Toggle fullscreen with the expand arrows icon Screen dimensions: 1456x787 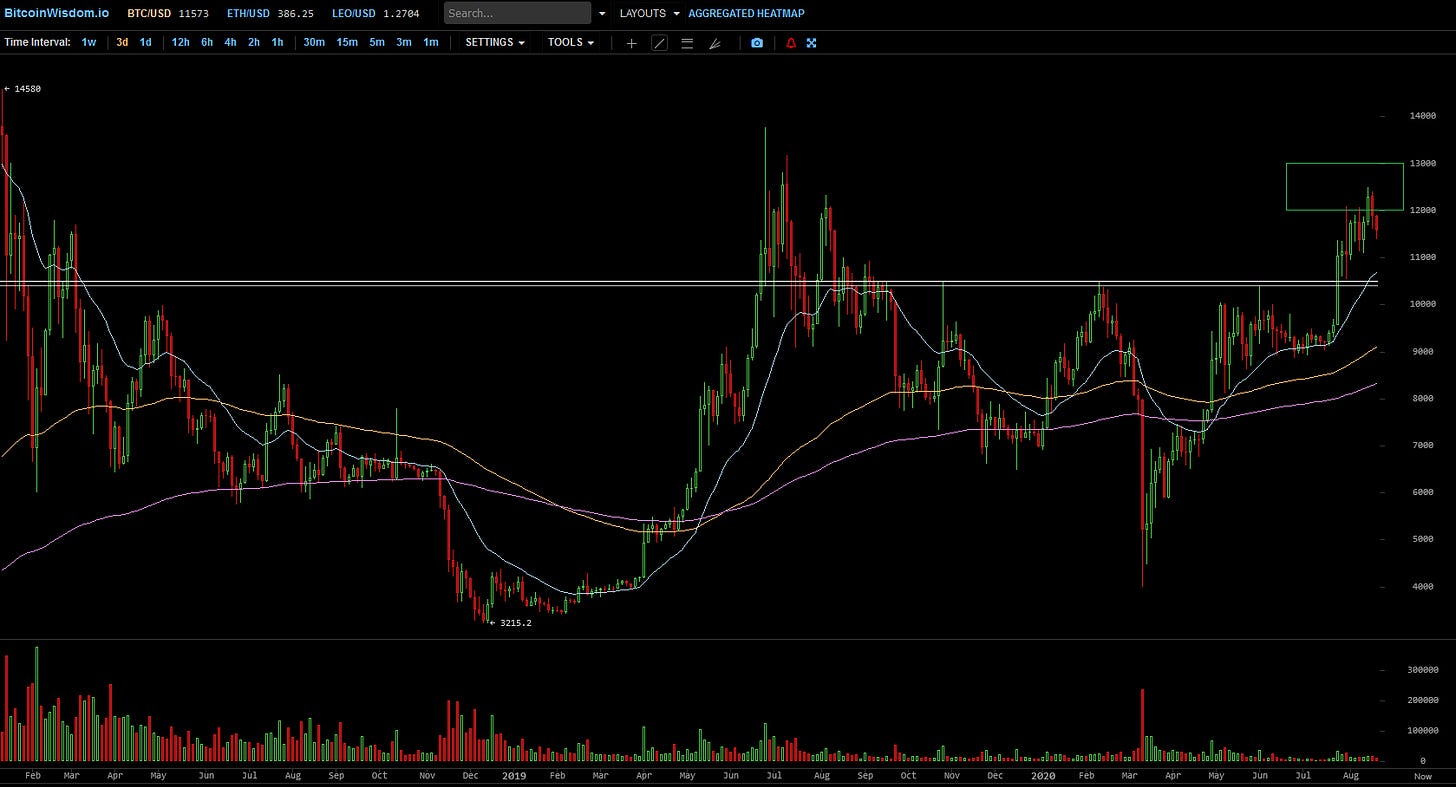(x=812, y=43)
